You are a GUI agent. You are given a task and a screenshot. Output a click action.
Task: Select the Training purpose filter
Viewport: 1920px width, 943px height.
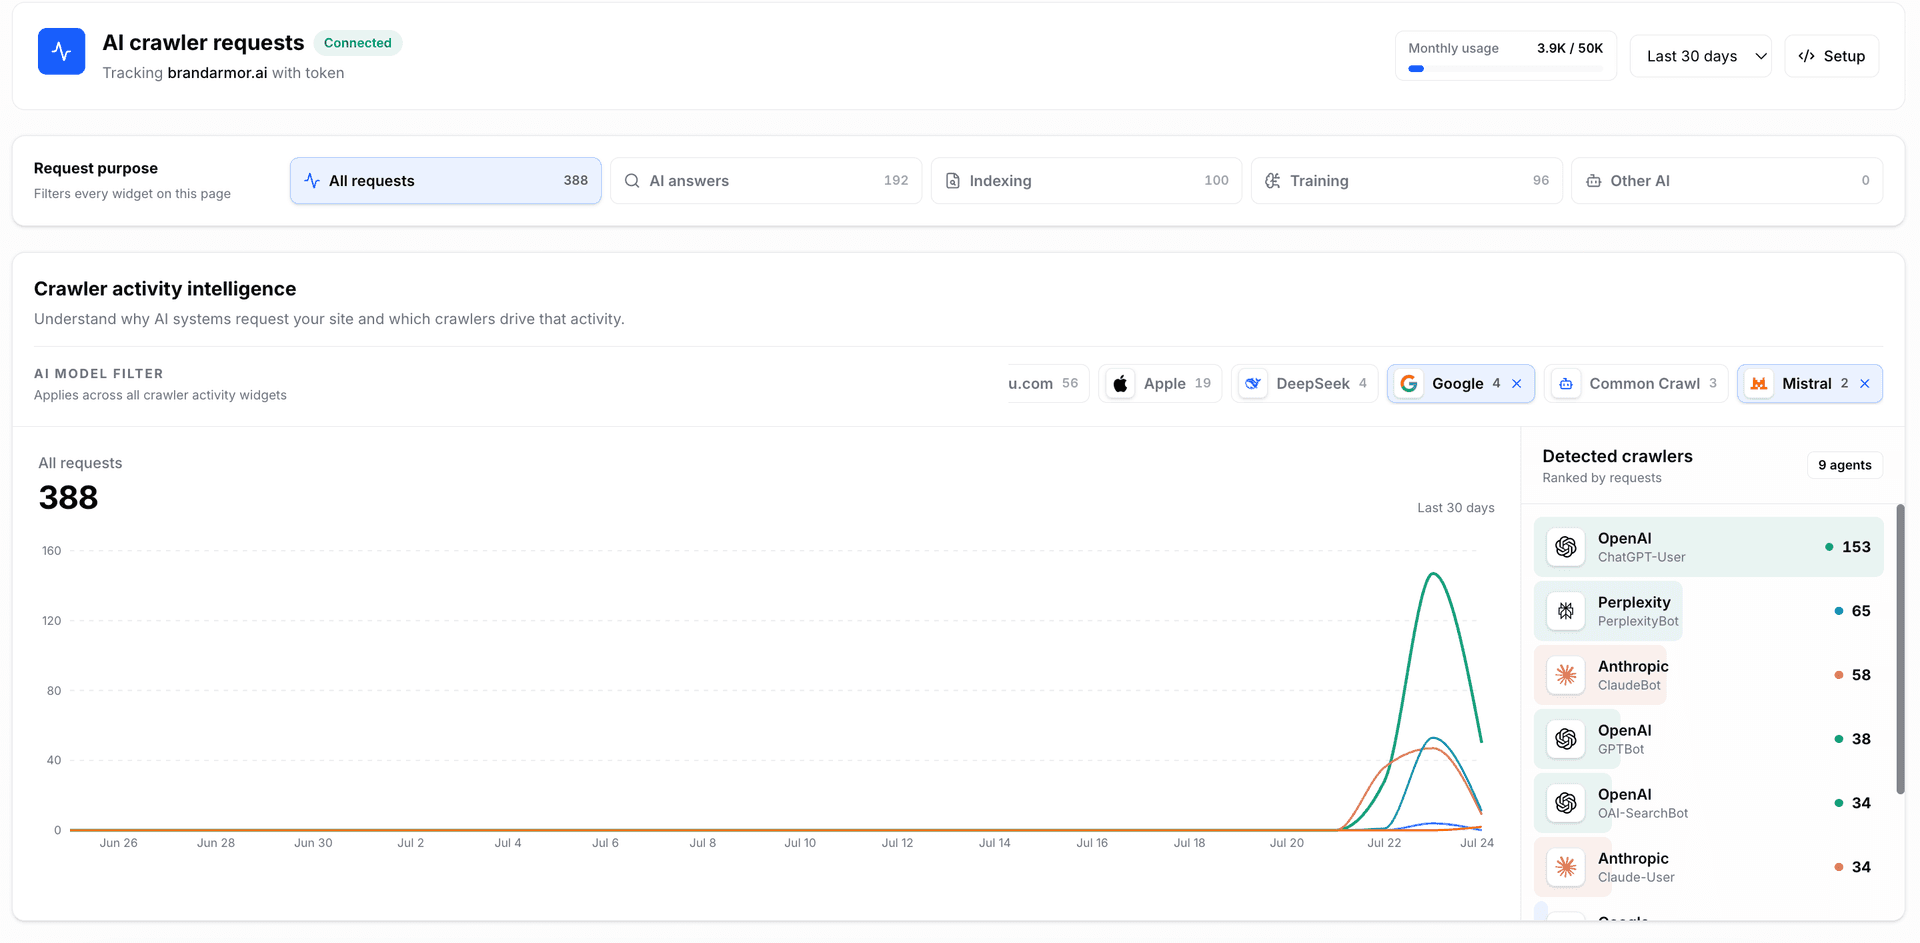tap(1406, 181)
